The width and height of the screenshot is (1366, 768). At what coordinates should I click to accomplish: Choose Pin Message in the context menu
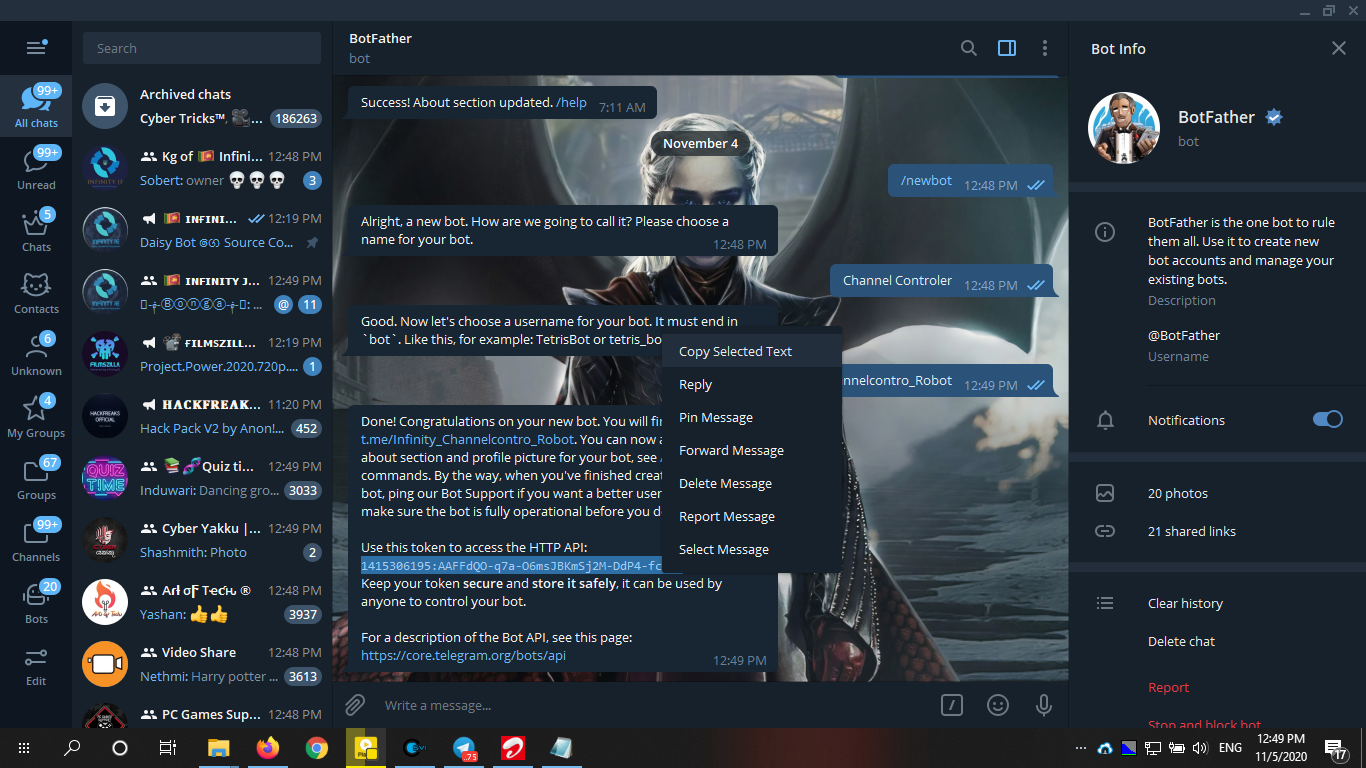tap(752, 417)
